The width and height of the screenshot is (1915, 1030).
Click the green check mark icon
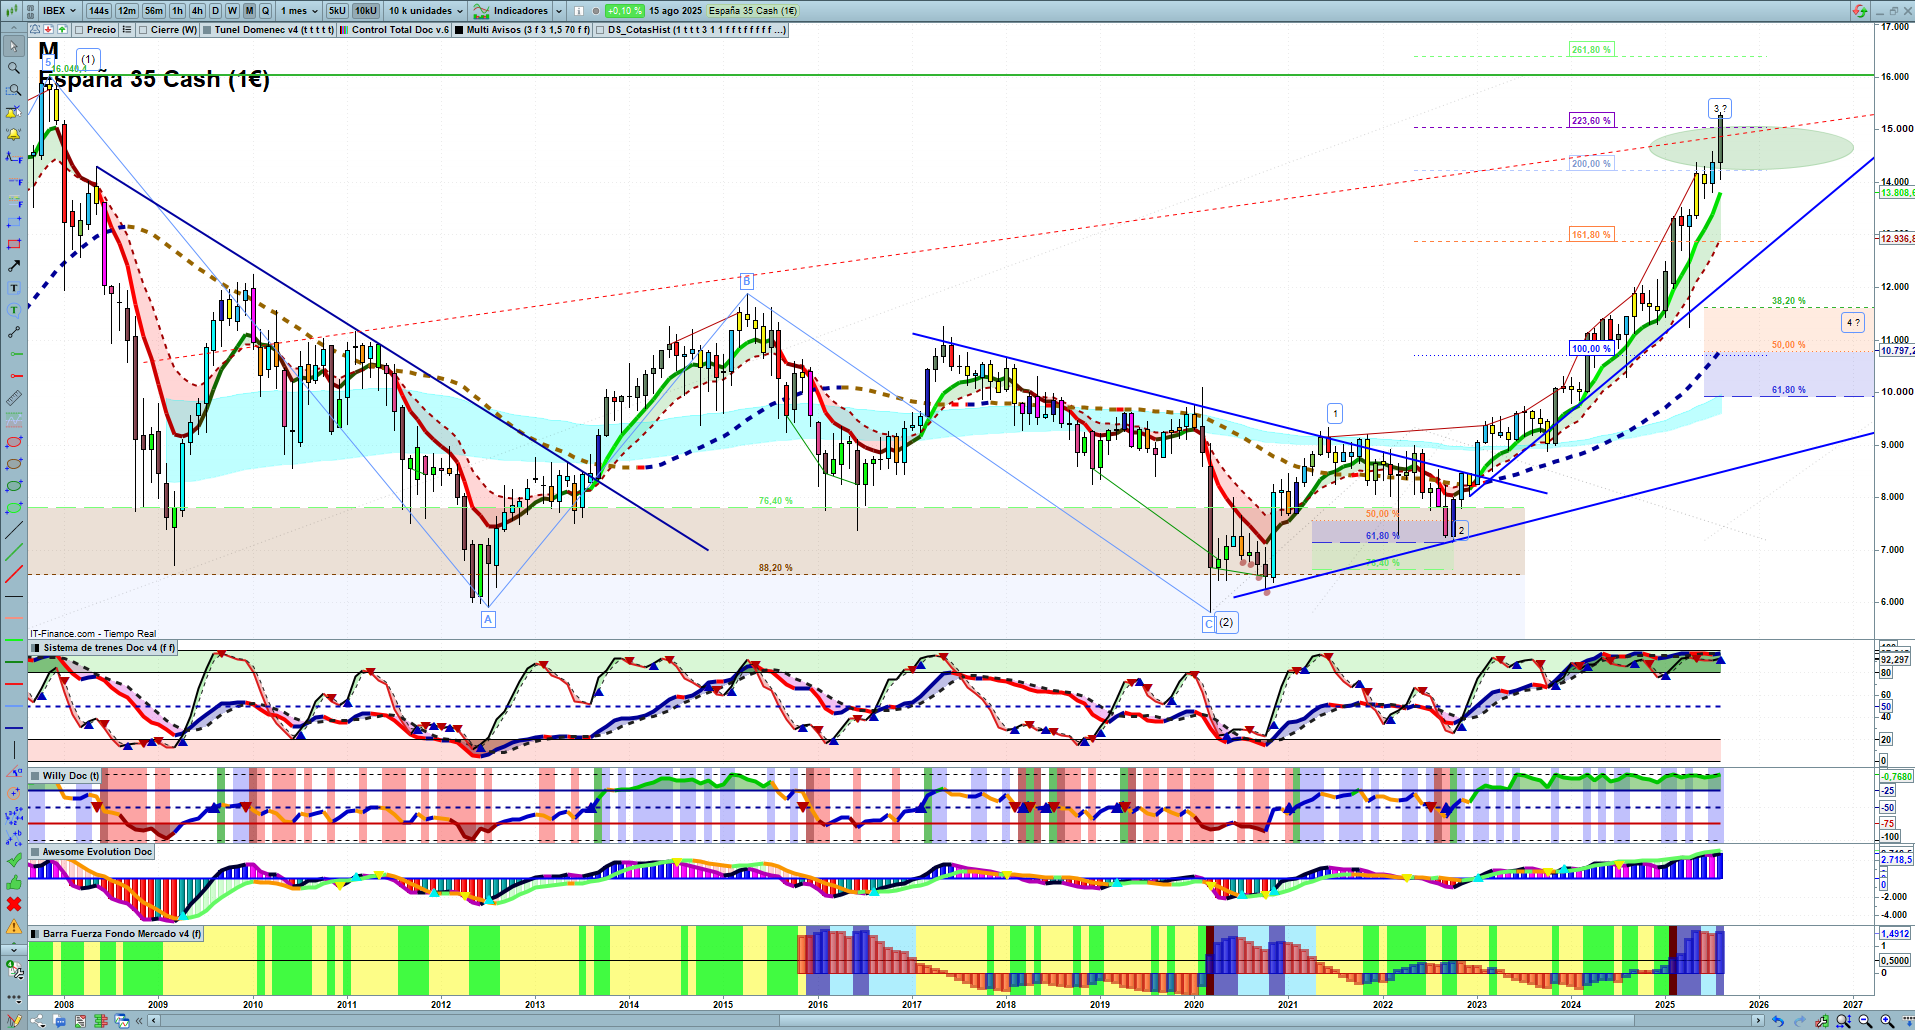coord(14,860)
